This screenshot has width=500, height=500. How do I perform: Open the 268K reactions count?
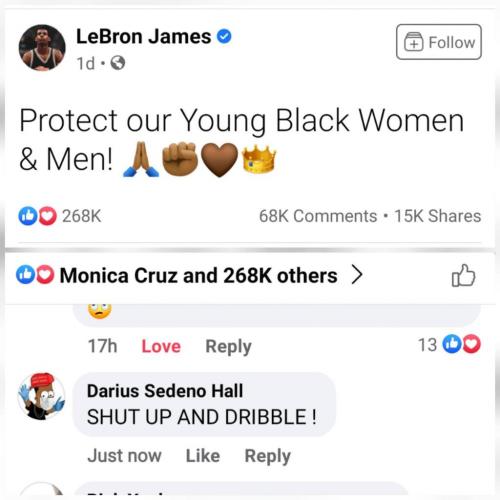[x=81, y=216]
